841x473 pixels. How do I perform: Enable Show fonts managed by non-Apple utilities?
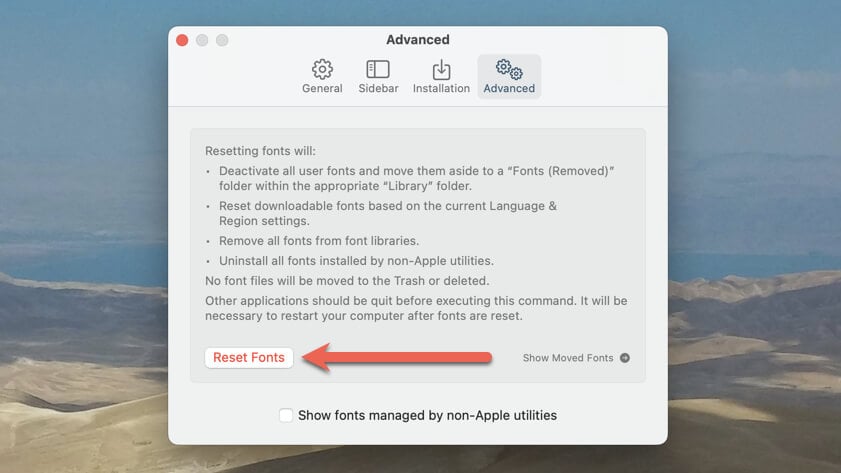click(286, 415)
